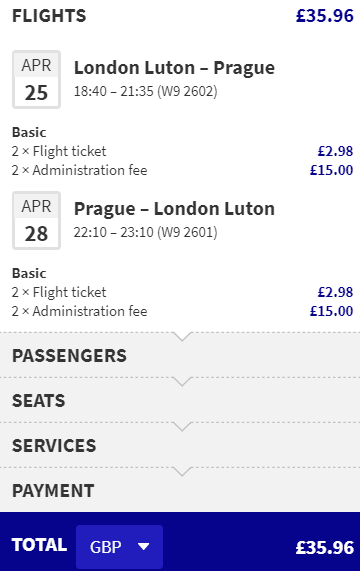Click the return Flight ticket £2.98 price
360x571 pixels.
335,292
